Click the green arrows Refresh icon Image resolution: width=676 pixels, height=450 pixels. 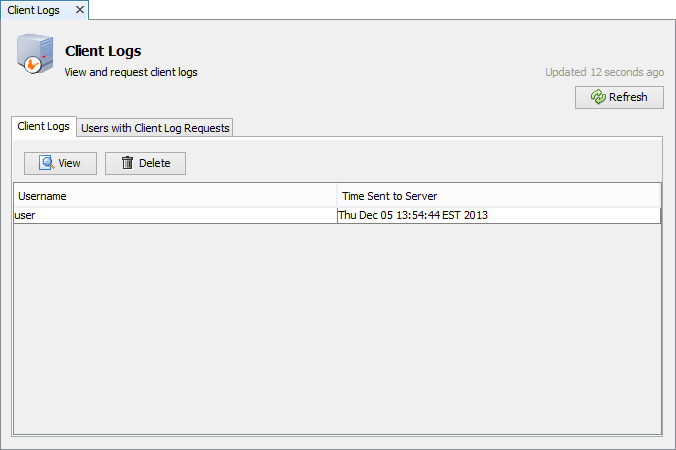point(598,97)
